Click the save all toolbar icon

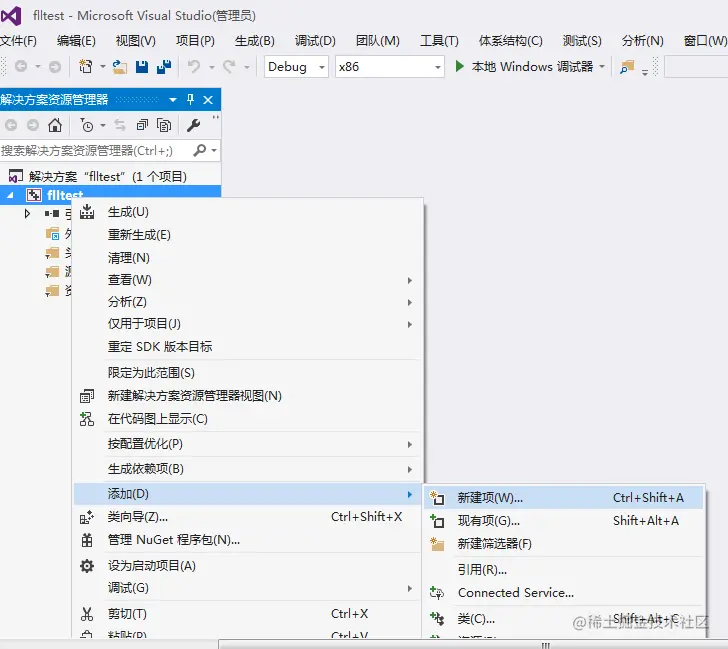163,67
